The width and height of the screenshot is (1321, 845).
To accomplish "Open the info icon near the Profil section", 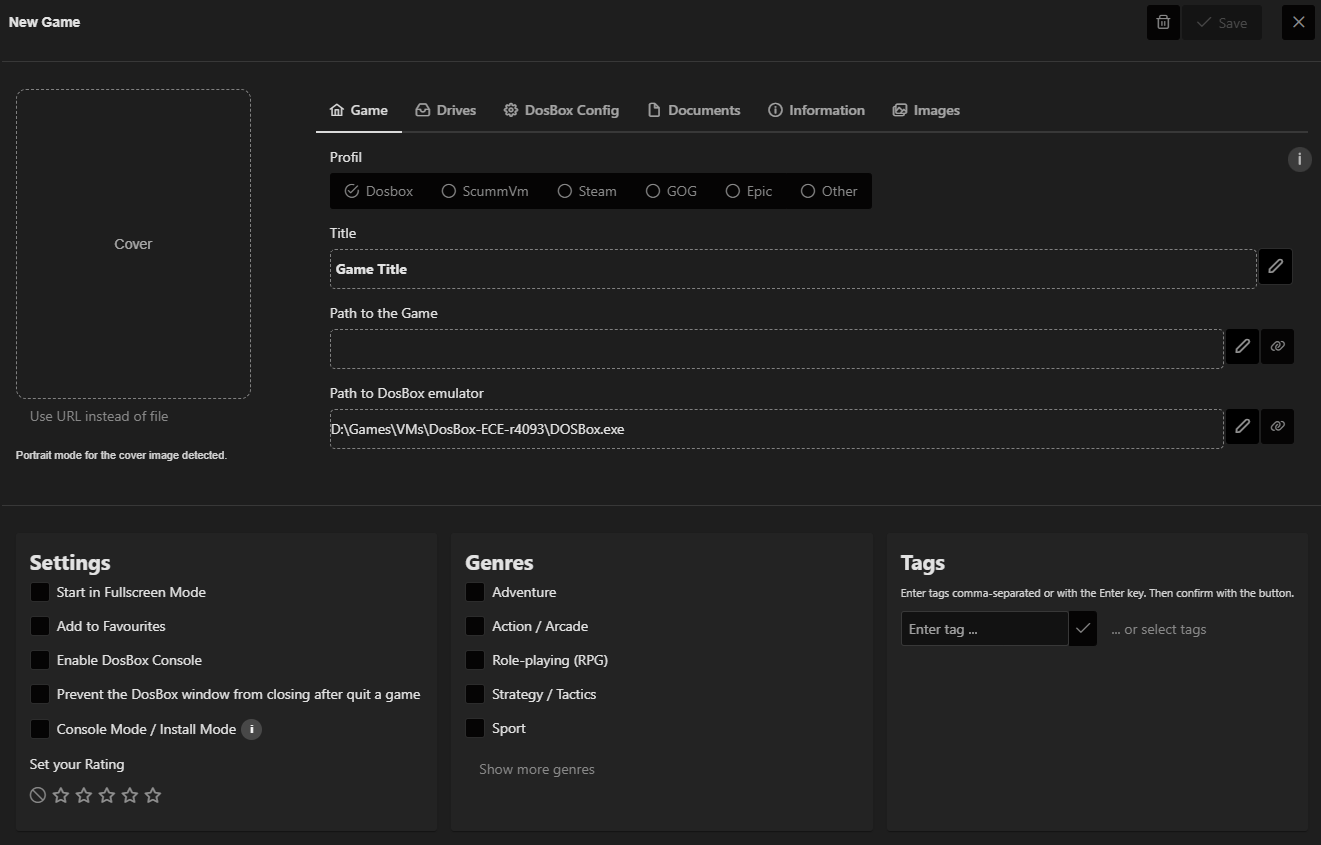I will click(1299, 159).
